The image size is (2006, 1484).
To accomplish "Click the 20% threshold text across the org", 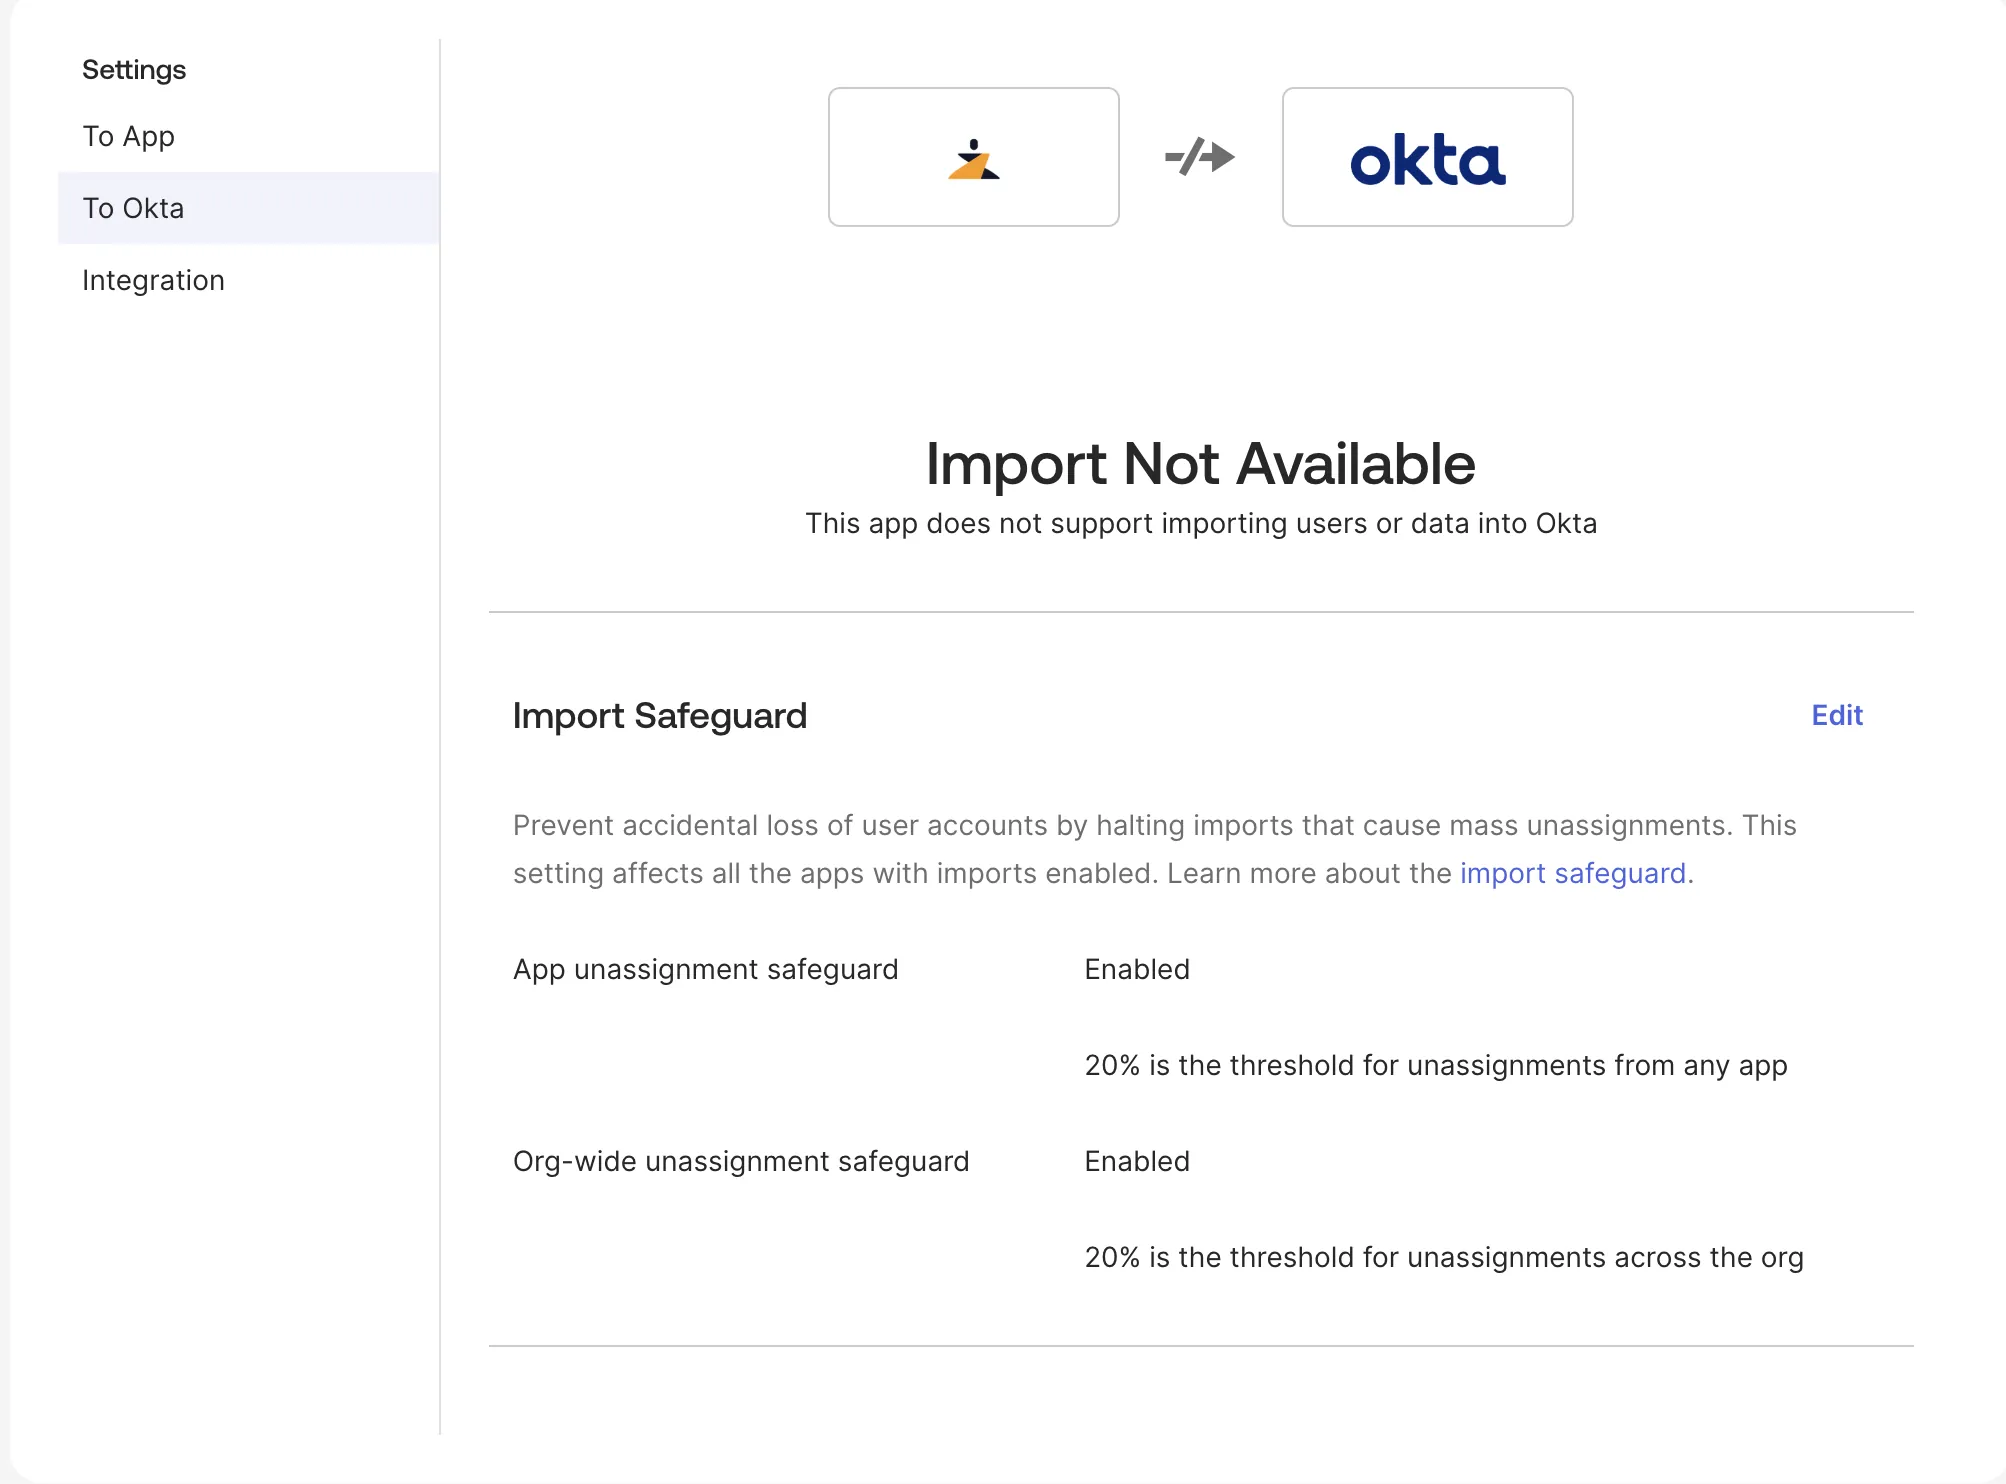I will [x=1443, y=1257].
